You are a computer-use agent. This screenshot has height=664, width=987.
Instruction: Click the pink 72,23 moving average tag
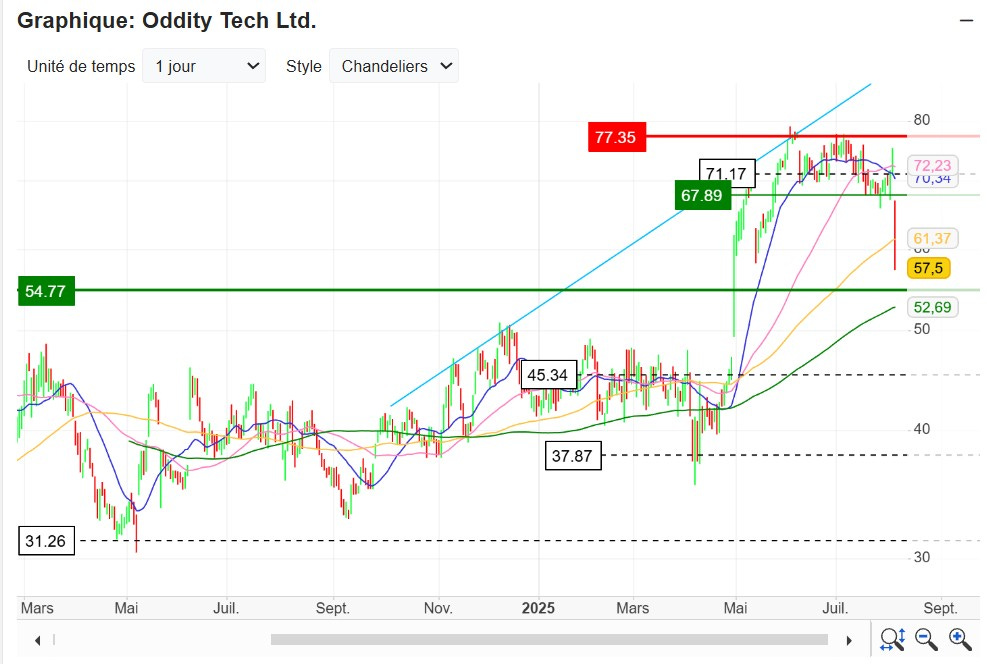(x=932, y=166)
